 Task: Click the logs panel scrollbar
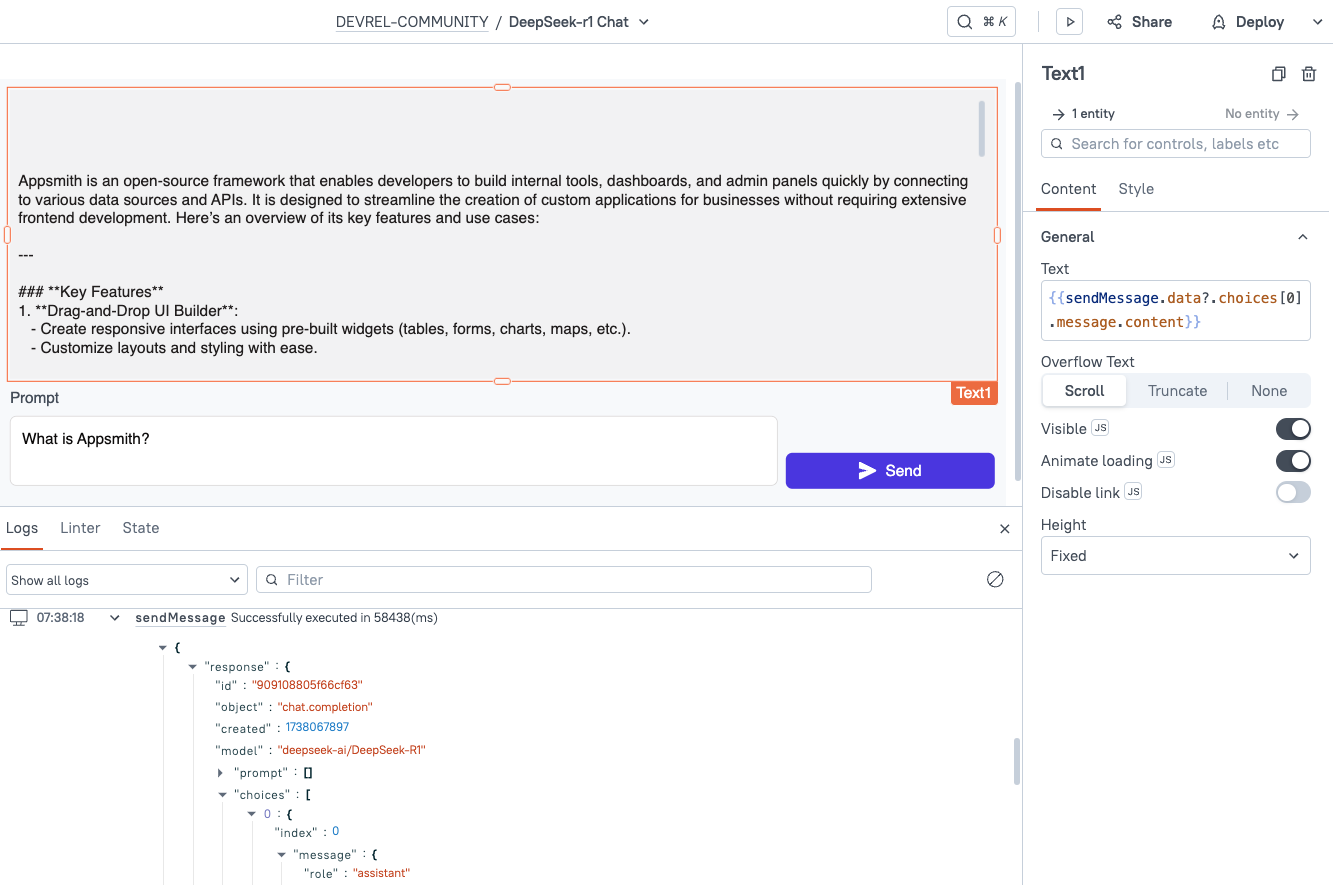(x=1017, y=762)
